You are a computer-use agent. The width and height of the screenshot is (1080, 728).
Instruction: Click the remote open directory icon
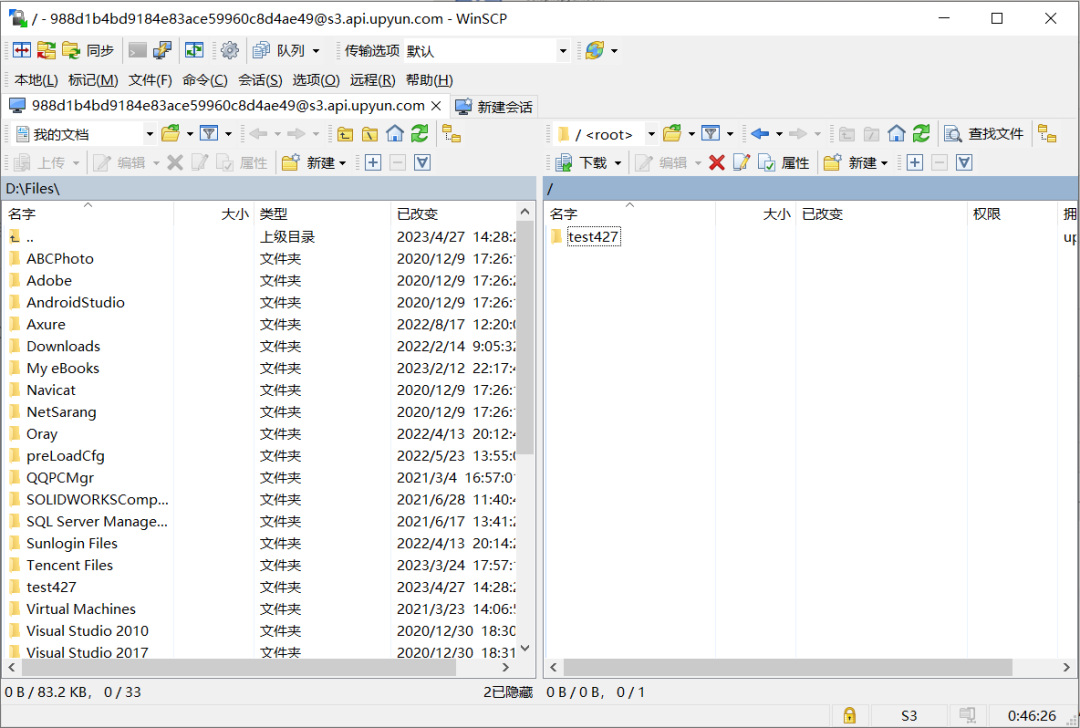tap(672, 134)
